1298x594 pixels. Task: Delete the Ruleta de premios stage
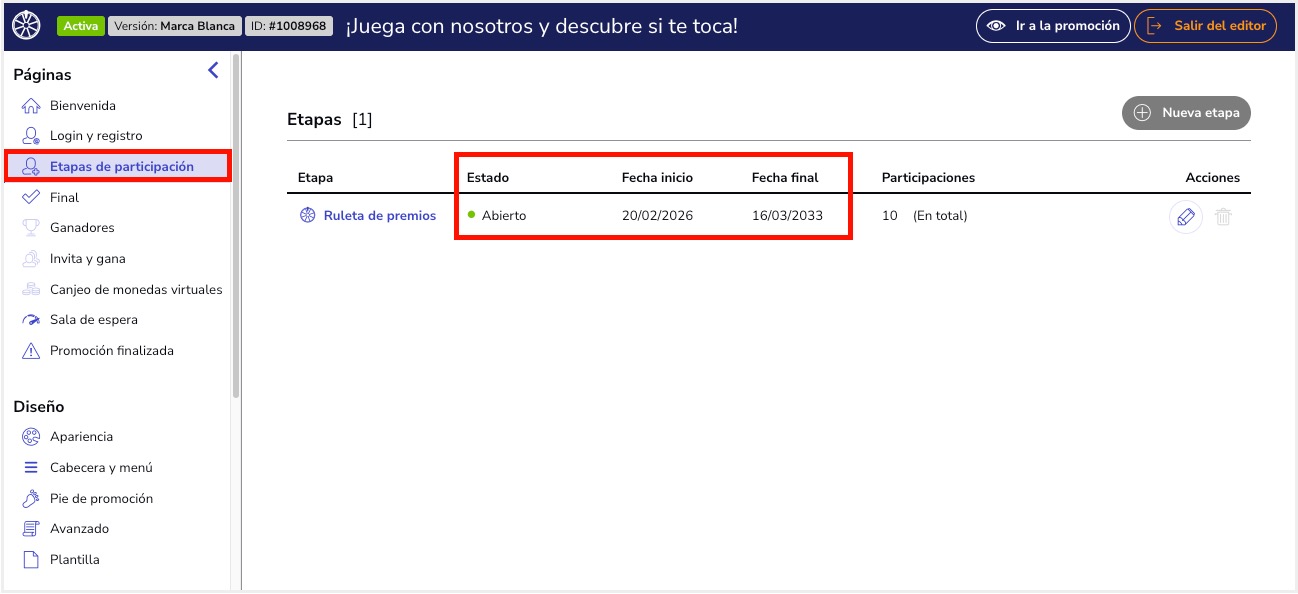click(x=1221, y=216)
